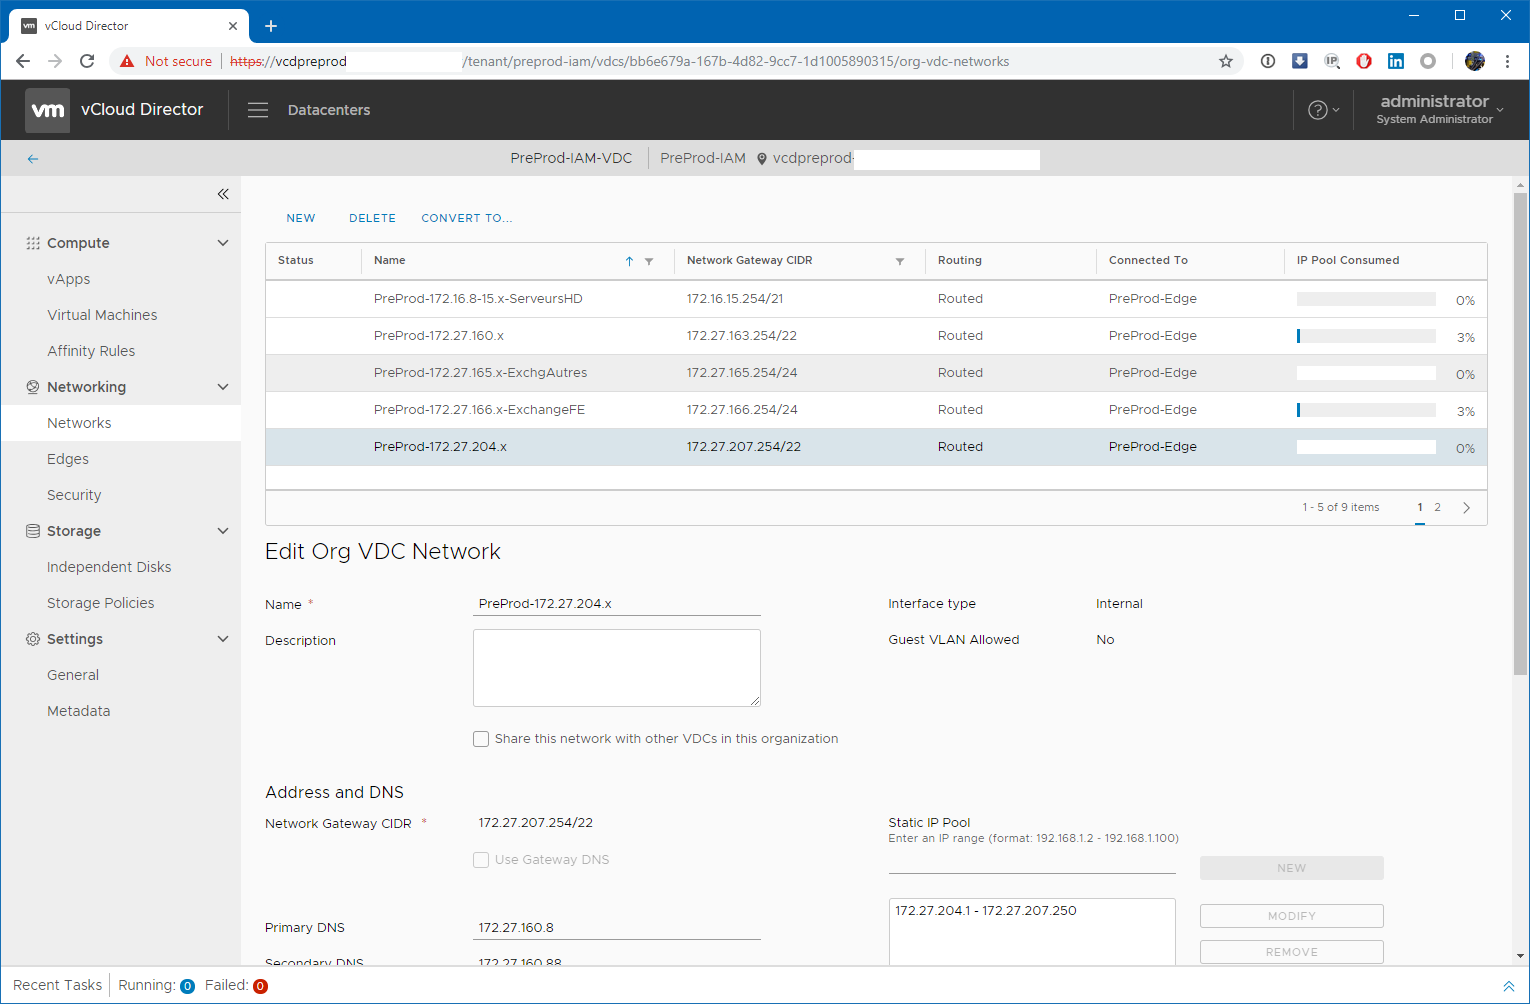Image resolution: width=1530 pixels, height=1004 pixels.
Task: Collapse the left sidebar with double-chevron icon
Action: pyautogui.click(x=223, y=194)
